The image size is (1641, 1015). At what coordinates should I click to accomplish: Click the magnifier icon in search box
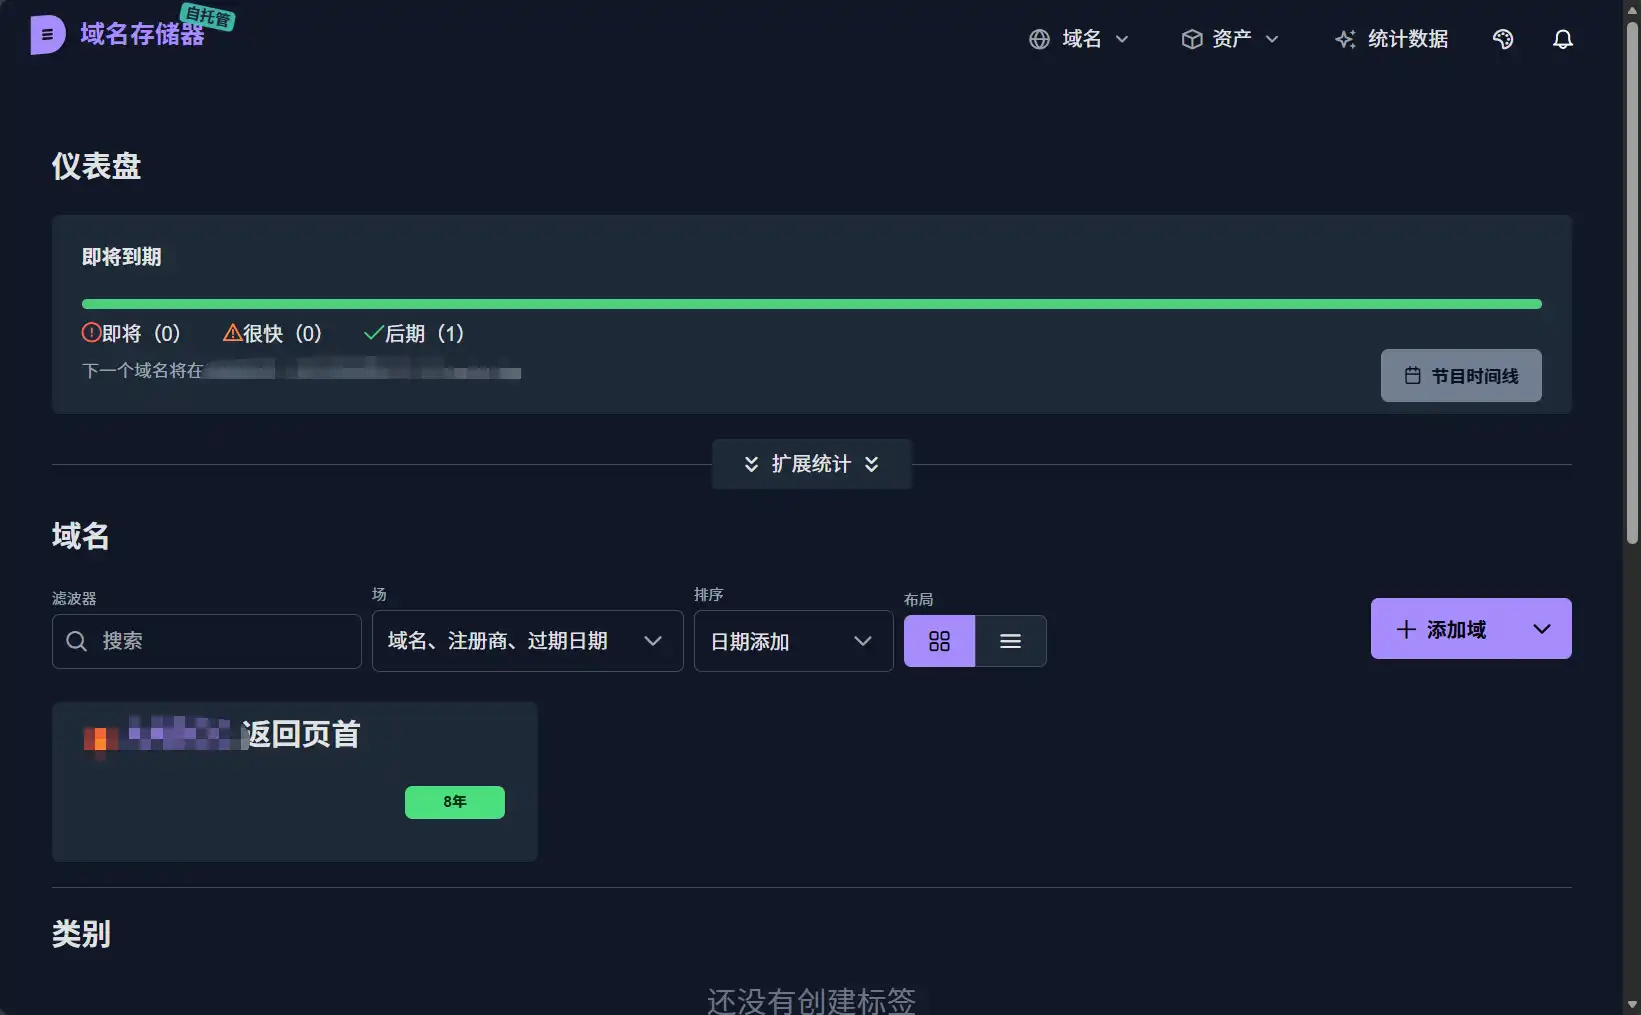77,641
